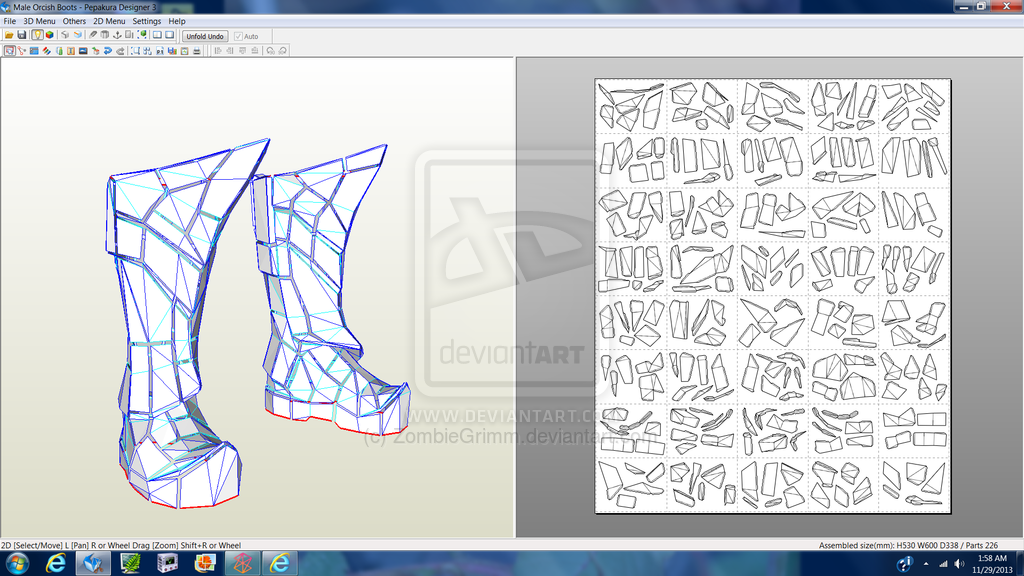Image resolution: width=1024 pixels, height=576 pixels.
Task: Click the gray panel icon beside anchor
Action: pos(129,35)
